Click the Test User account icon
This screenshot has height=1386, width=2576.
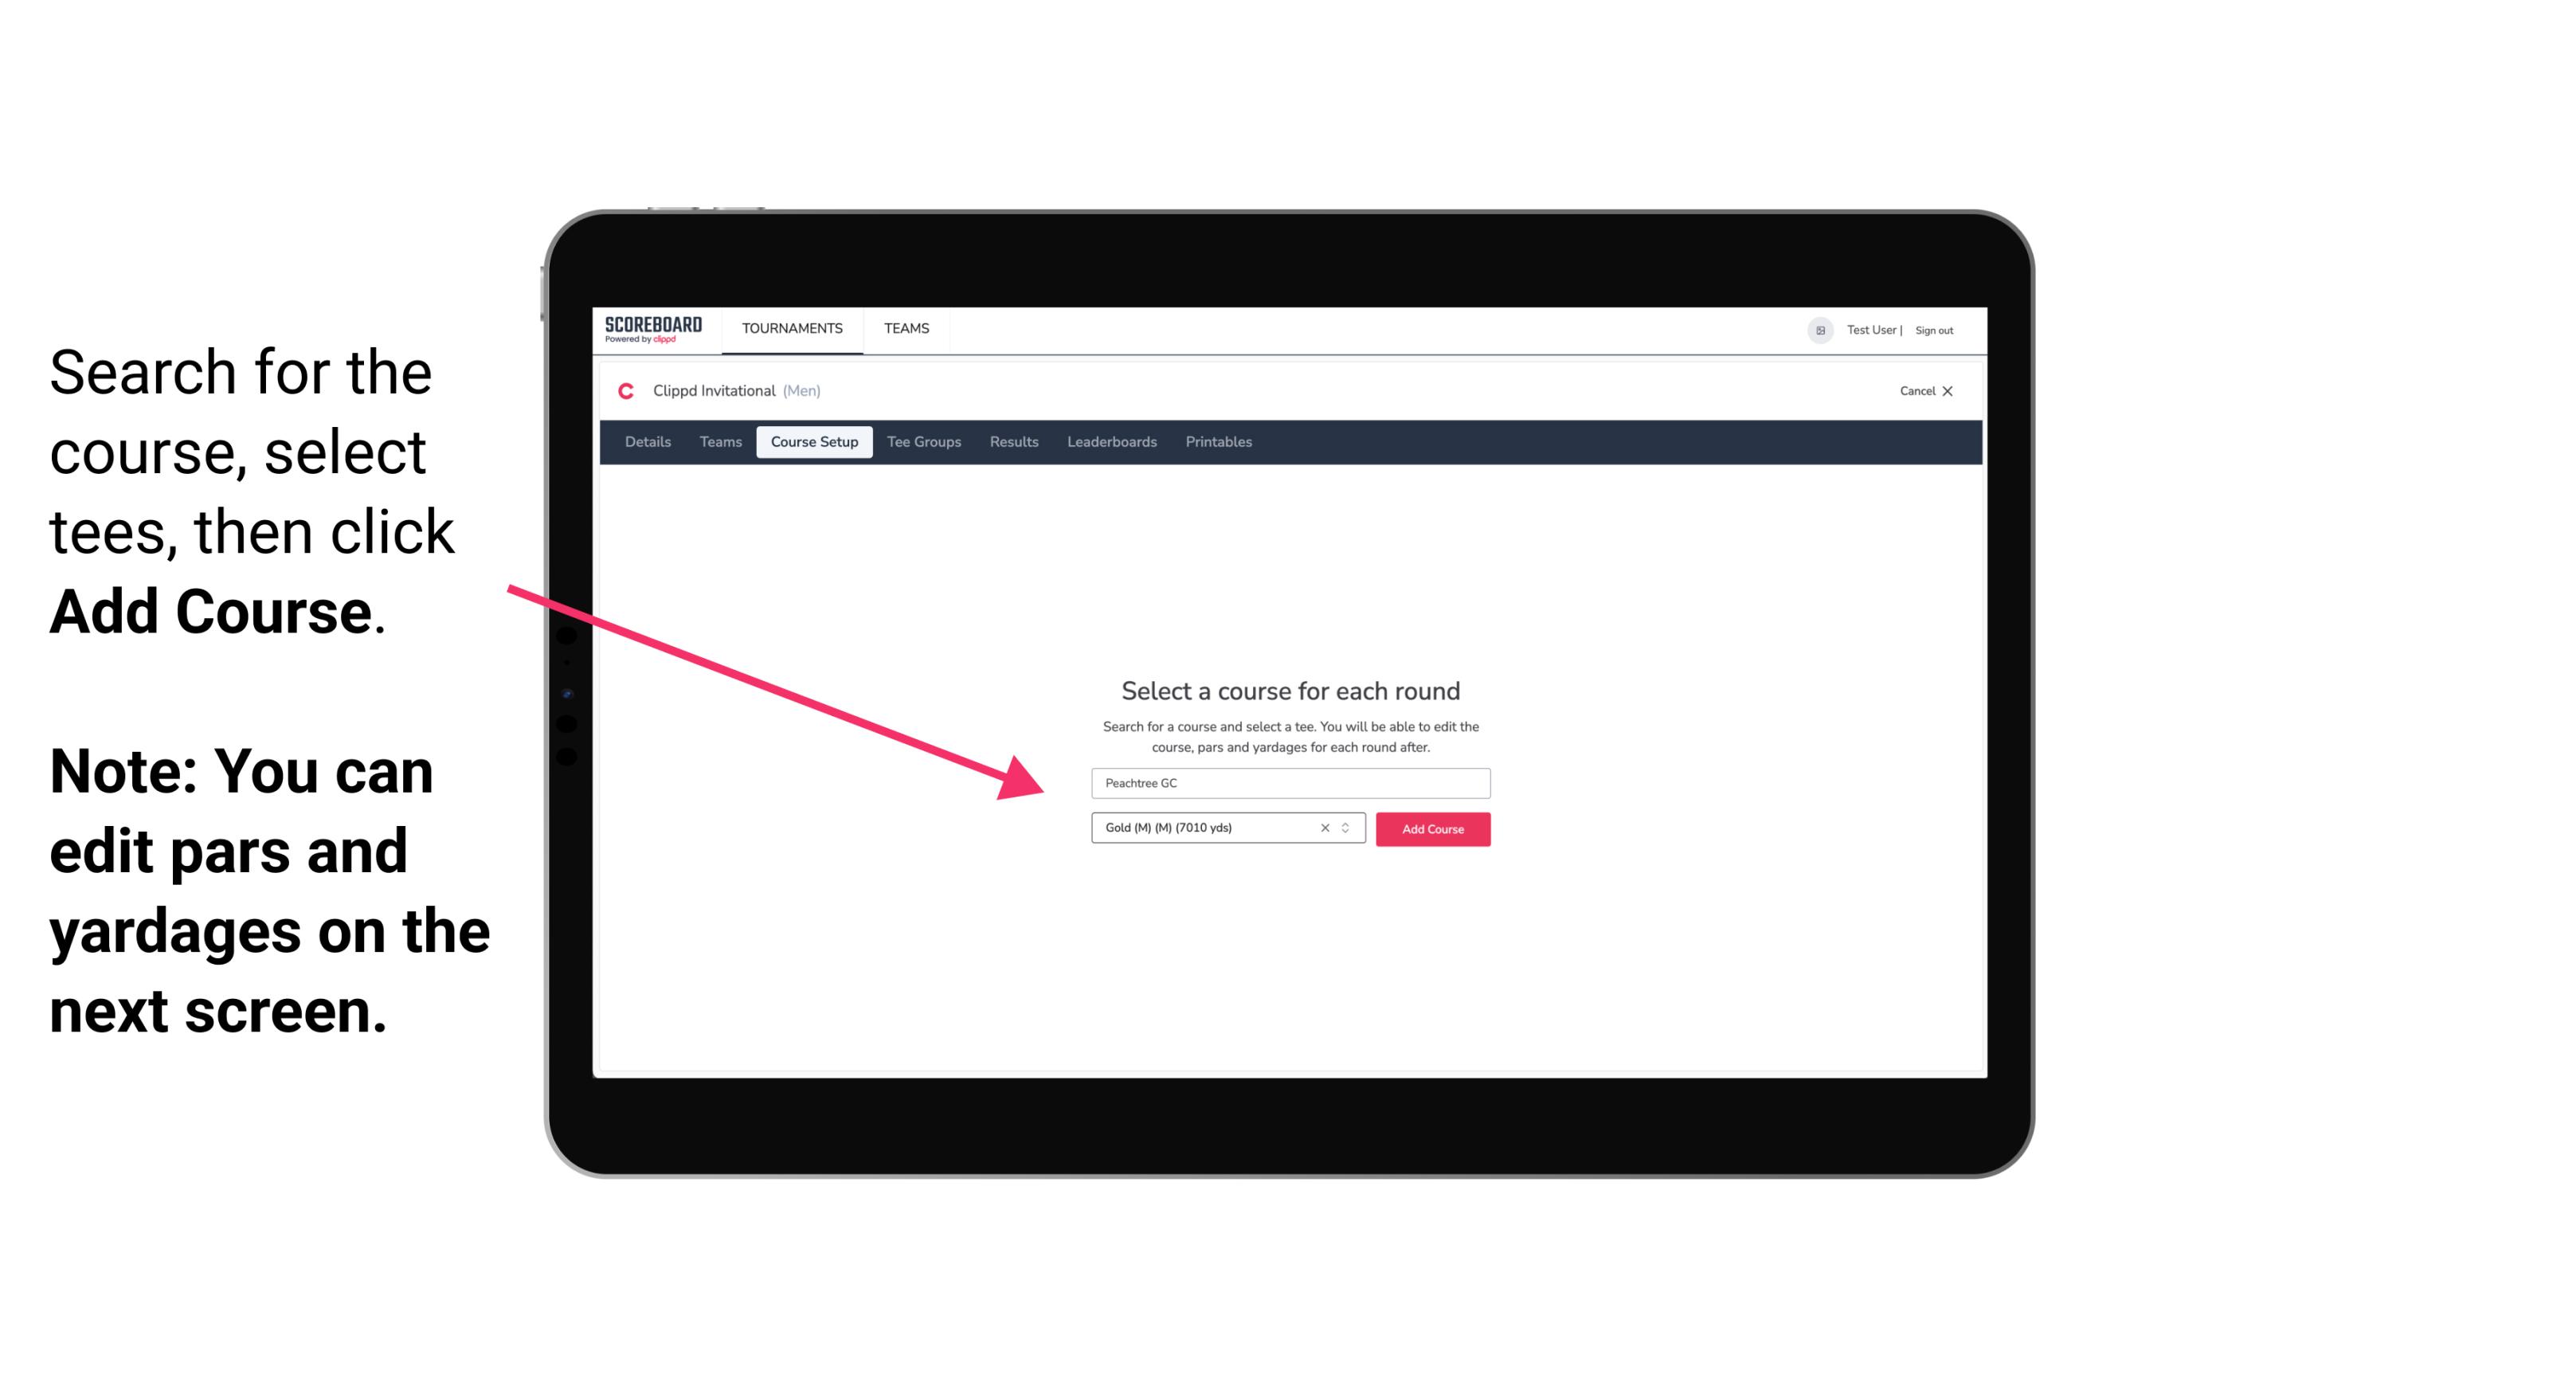pos(1815,330)
